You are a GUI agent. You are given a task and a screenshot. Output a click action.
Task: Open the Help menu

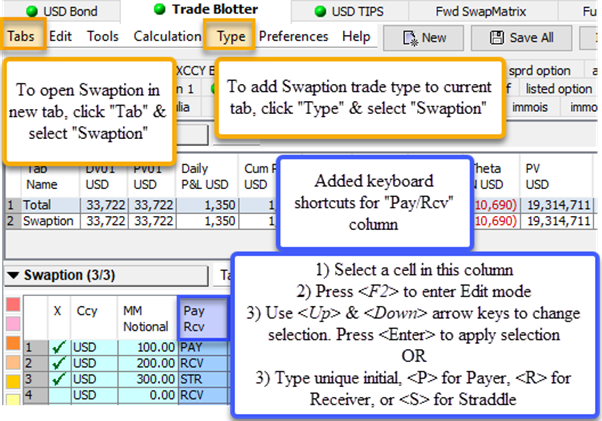coord(356,36)
